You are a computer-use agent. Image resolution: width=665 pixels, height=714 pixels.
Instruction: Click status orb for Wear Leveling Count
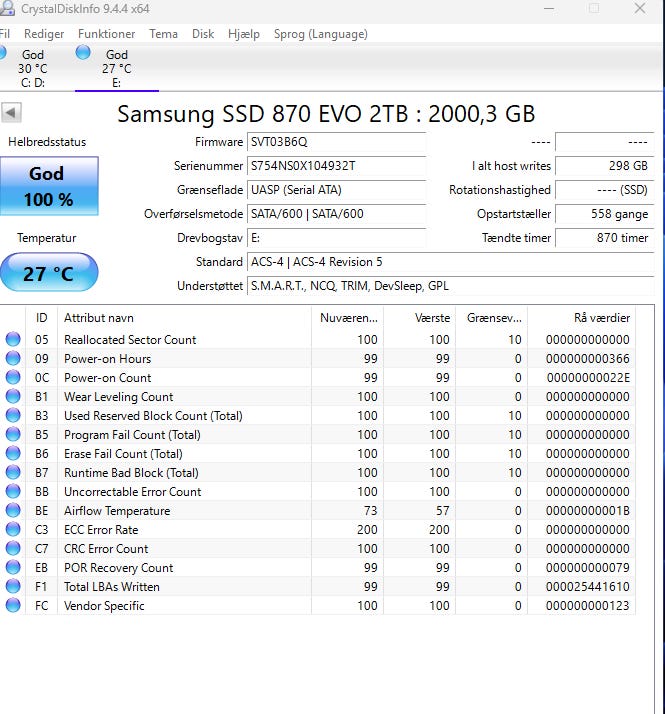click(13, 397)
